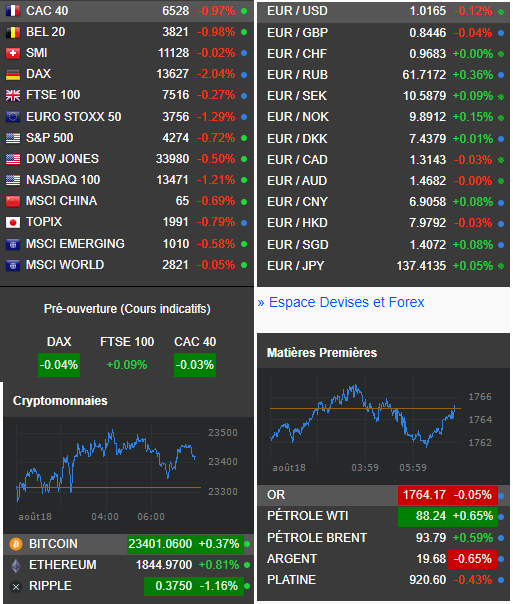513x604 pixels.
Task: Click the TOPIX value 1991
Action: pyautogui.click(x=176, y=222)
